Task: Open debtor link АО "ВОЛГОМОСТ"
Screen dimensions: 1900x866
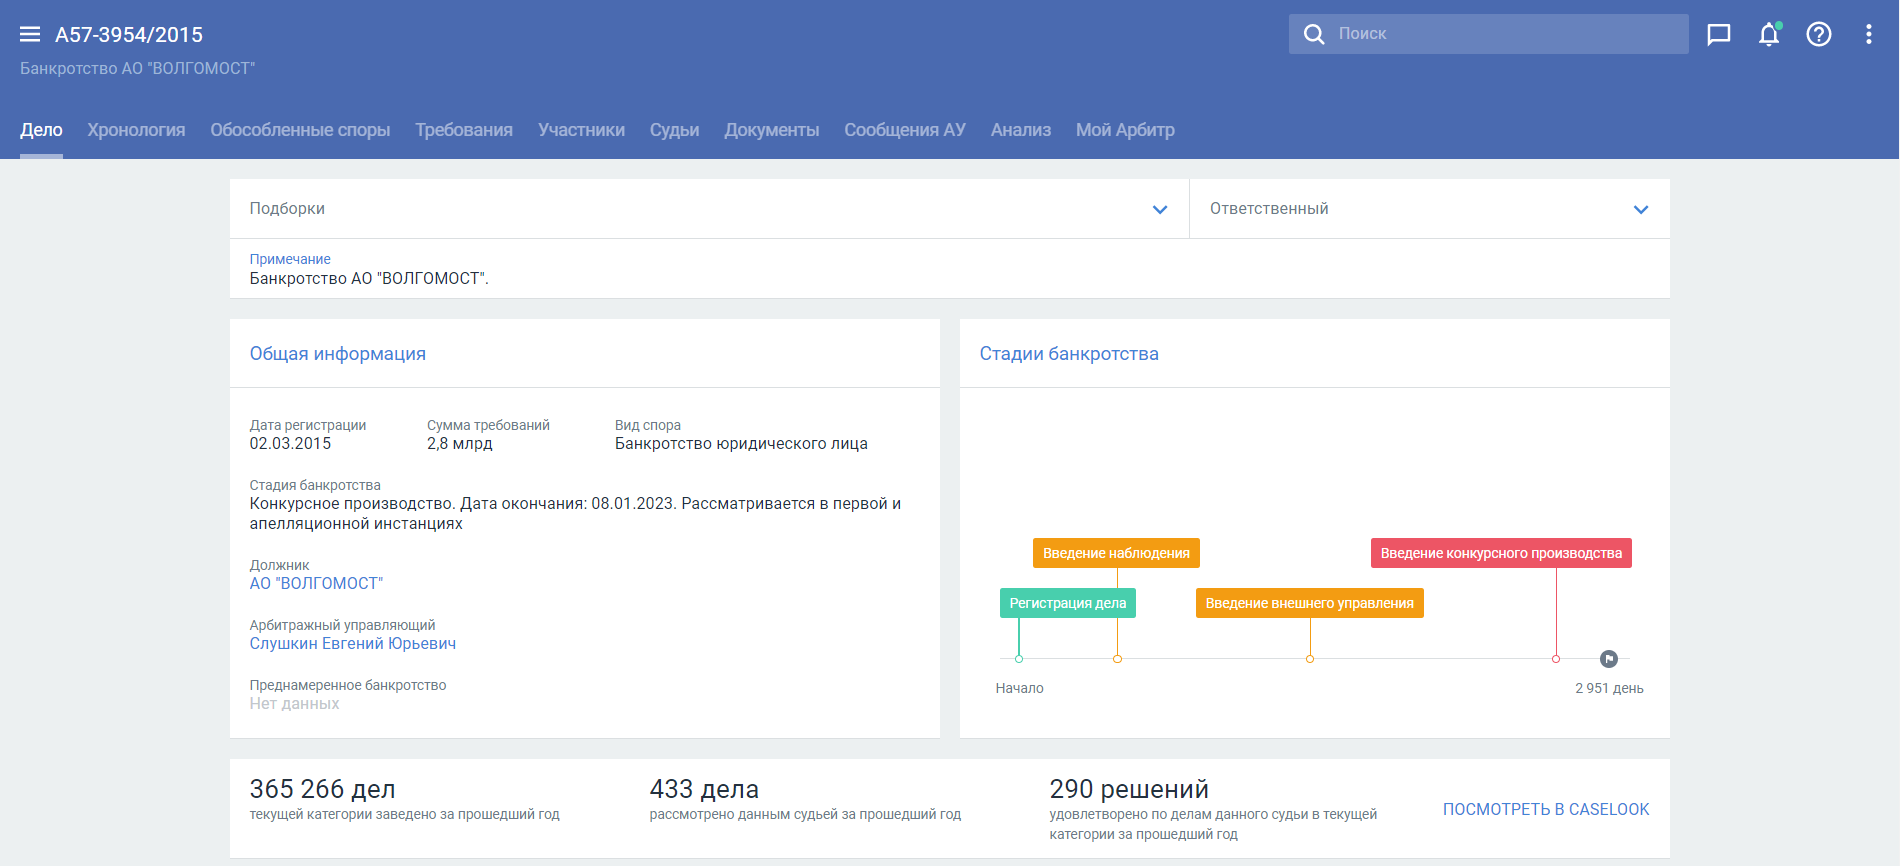Action: coord(316,584)
